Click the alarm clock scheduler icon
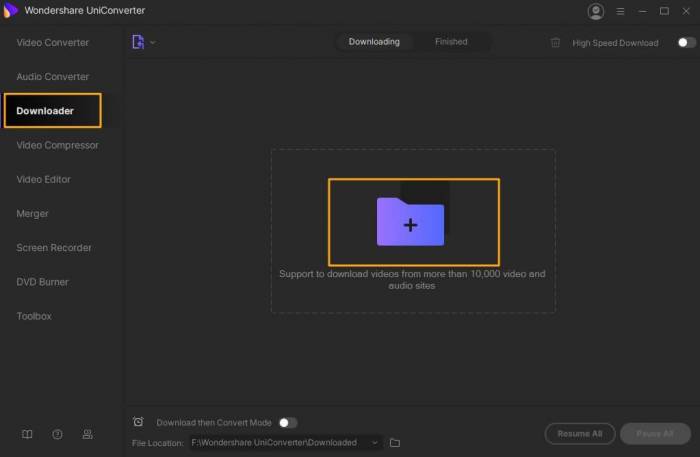The width and height of the screenshot is (700, 457). pos(138,422)
